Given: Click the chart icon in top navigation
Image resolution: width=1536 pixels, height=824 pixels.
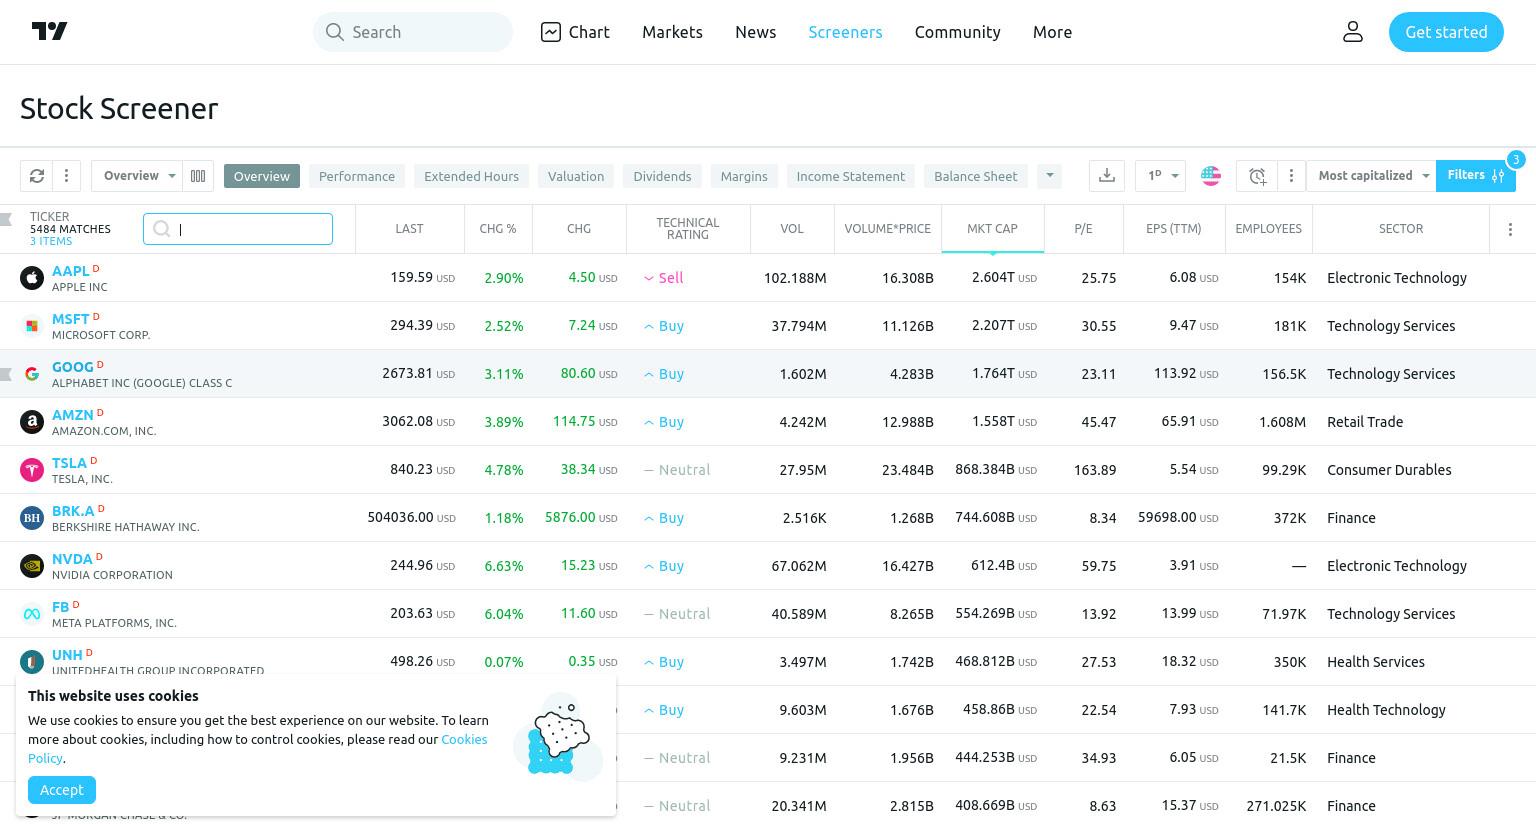Looking at the screenshot, I should (551, 32).
